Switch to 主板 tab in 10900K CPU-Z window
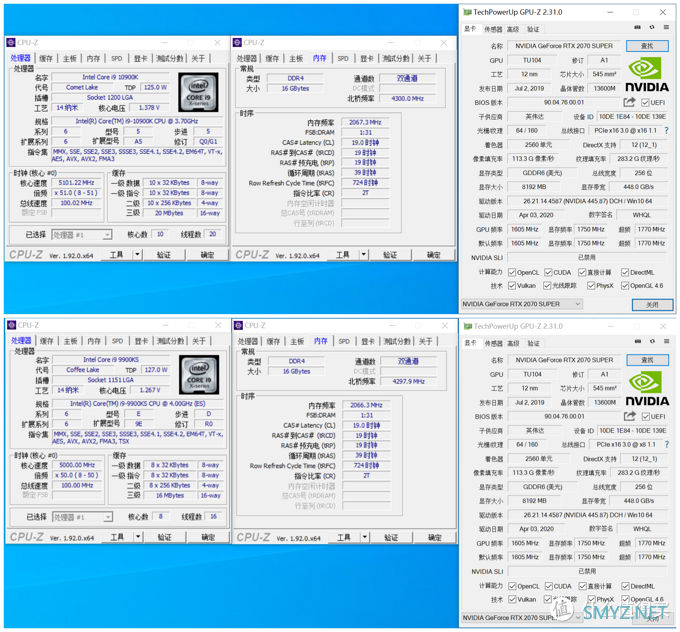 [69, 58]
